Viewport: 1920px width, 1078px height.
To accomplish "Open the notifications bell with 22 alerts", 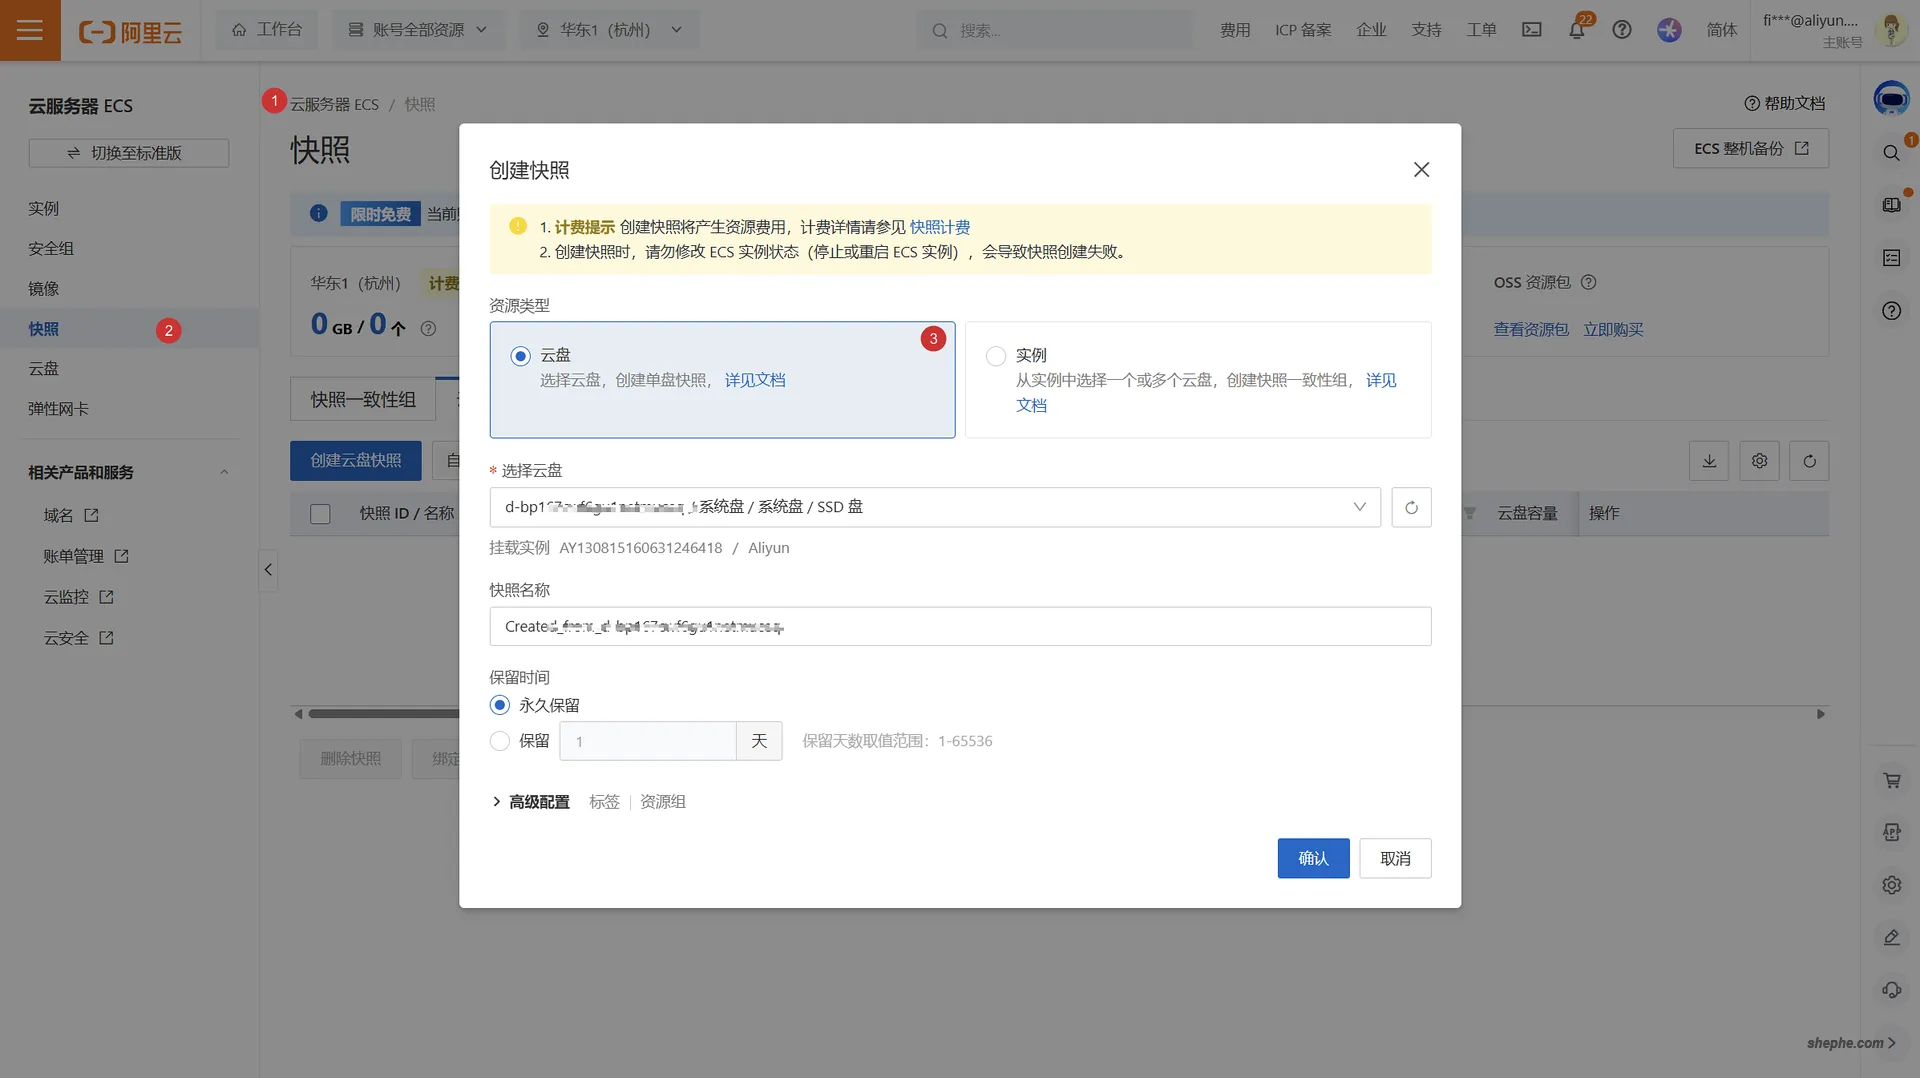I will 1576,30.
